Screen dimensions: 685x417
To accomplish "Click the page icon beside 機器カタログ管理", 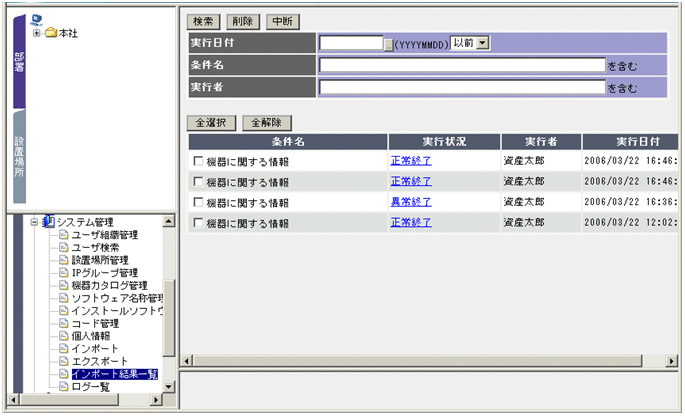I will pyautogui.click(x=64, y=286).
